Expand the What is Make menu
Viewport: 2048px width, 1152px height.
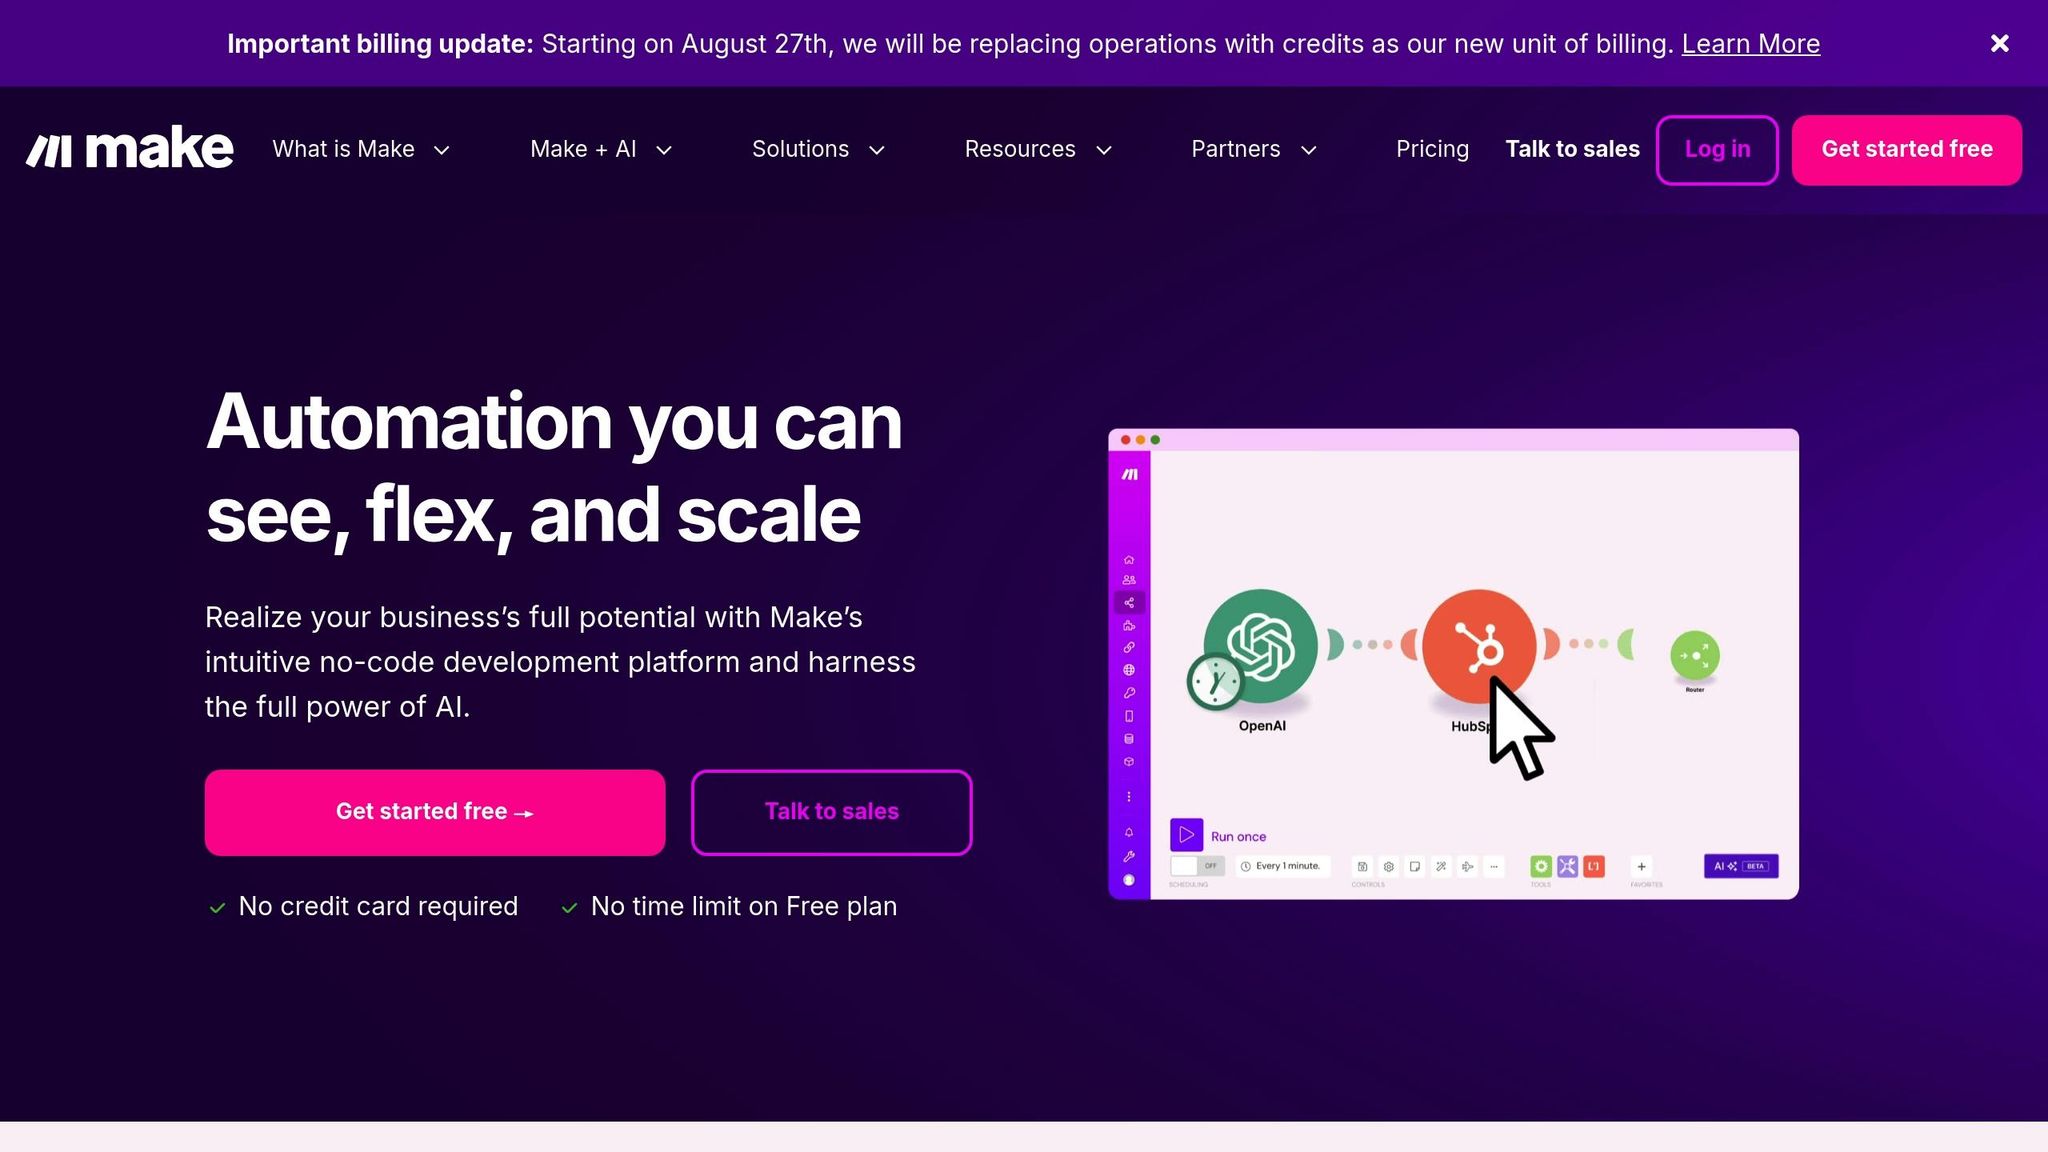click(361, 149)
